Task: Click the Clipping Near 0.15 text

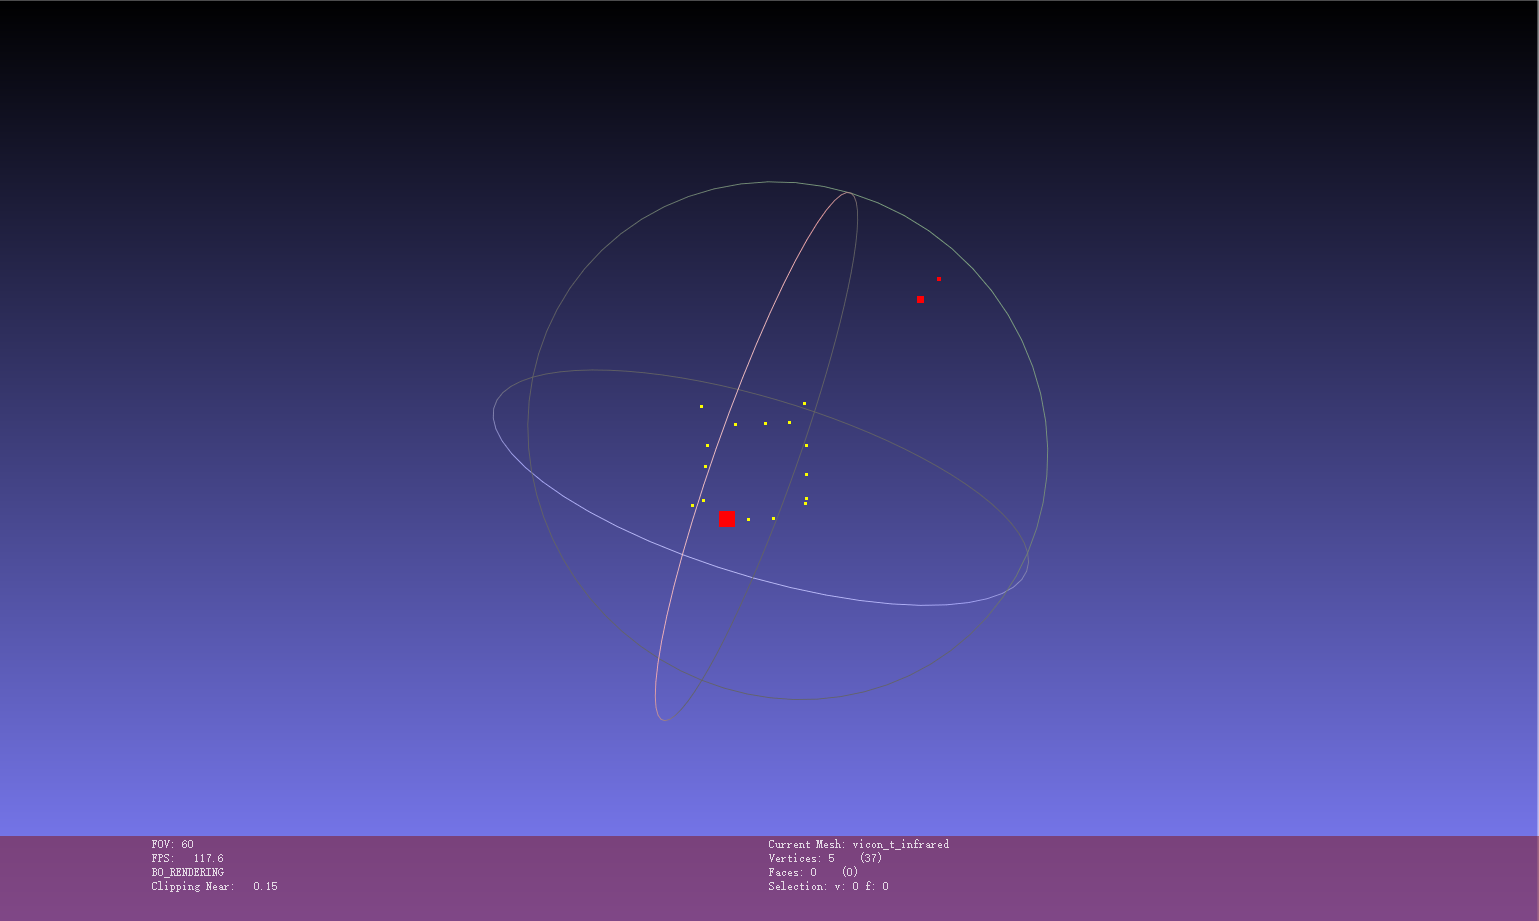Action: point(214,887)
